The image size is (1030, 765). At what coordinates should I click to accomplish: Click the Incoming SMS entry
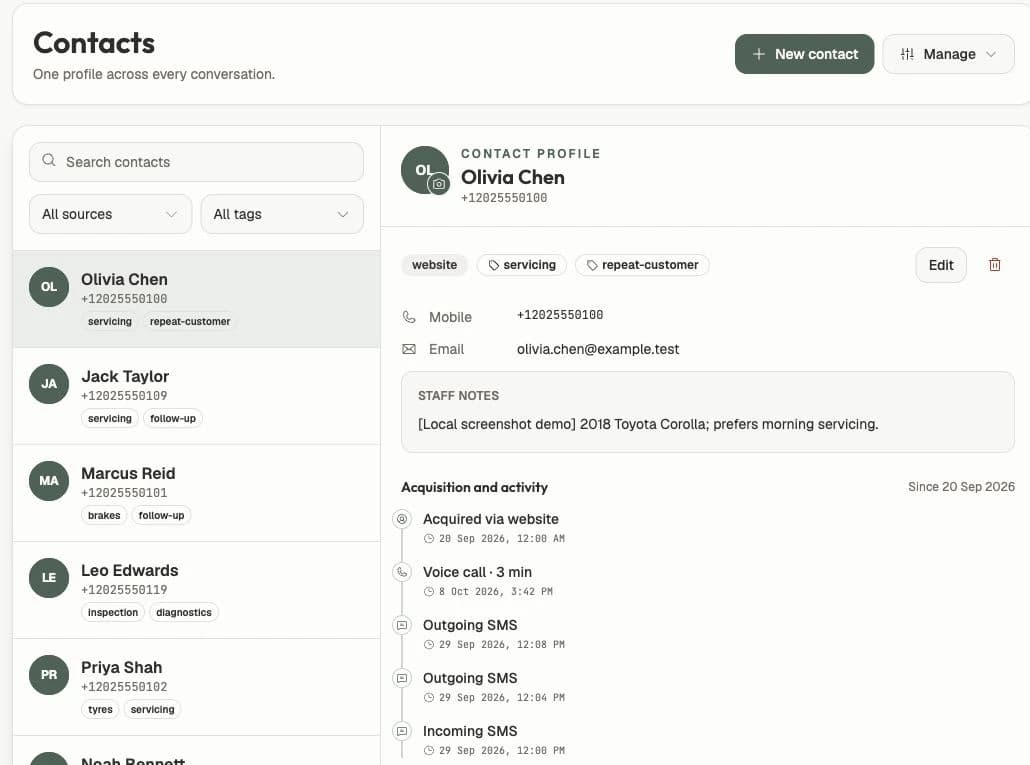470,732
